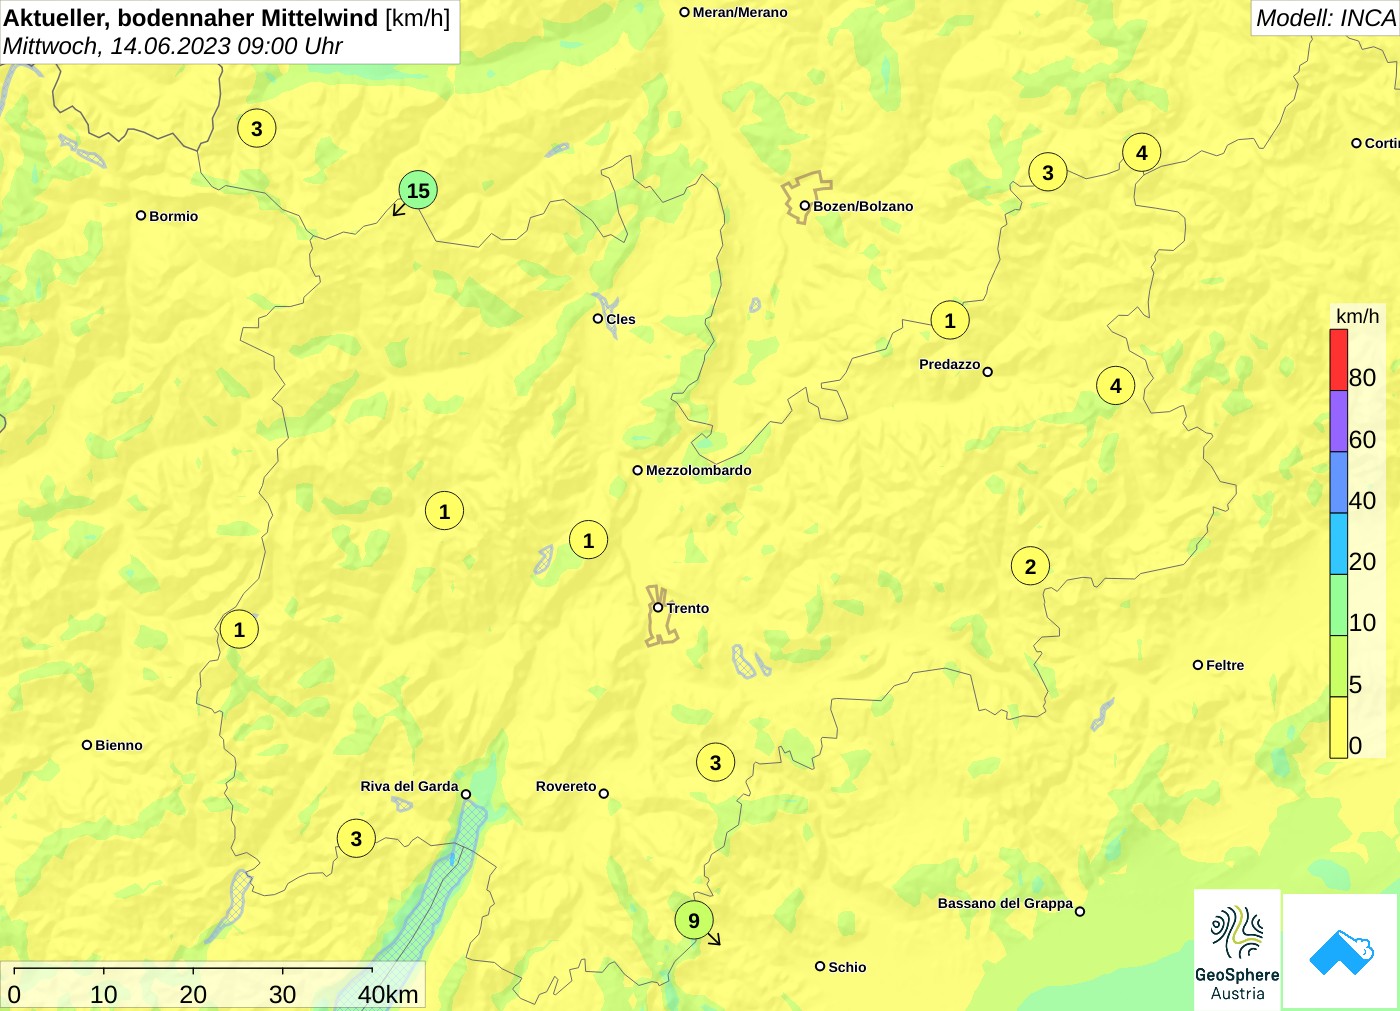This screenshot has width=1400, height=1011.
Task: Select the yellow 0 km/h legend swatch
Action: coord(1339,727)
